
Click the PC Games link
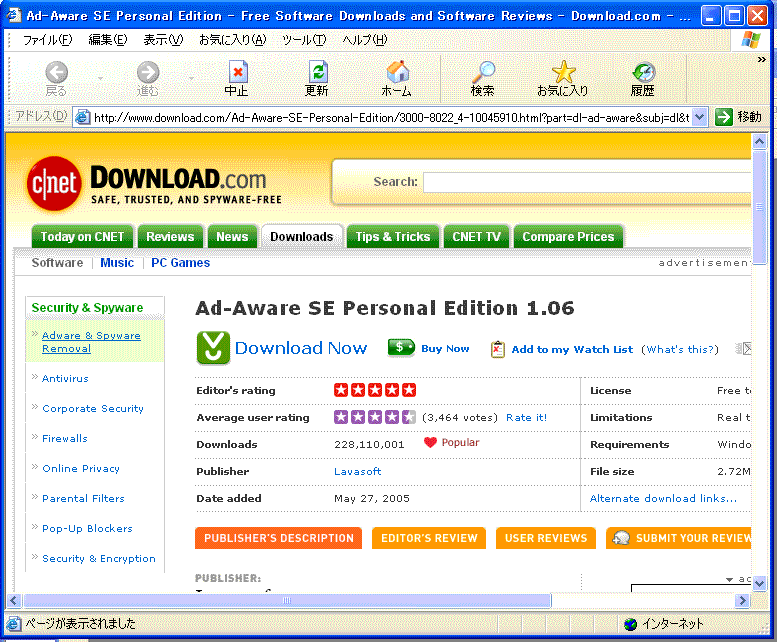tap(180, 263)
